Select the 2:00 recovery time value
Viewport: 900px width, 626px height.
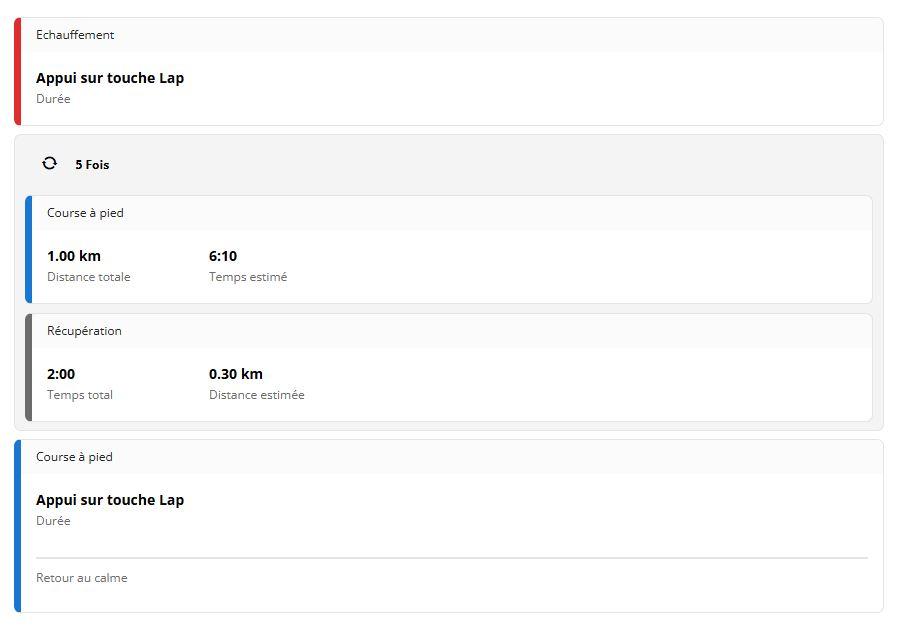61,374
